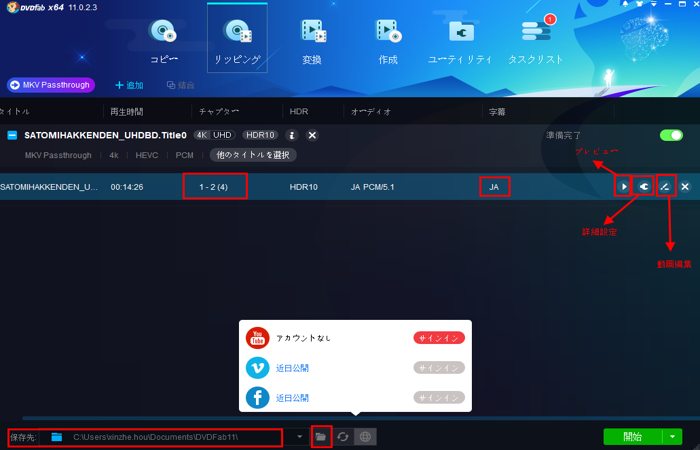Click the チャプター column header
Image resolution: width=700 pixels, height=450 pixels.
[219, 112]
